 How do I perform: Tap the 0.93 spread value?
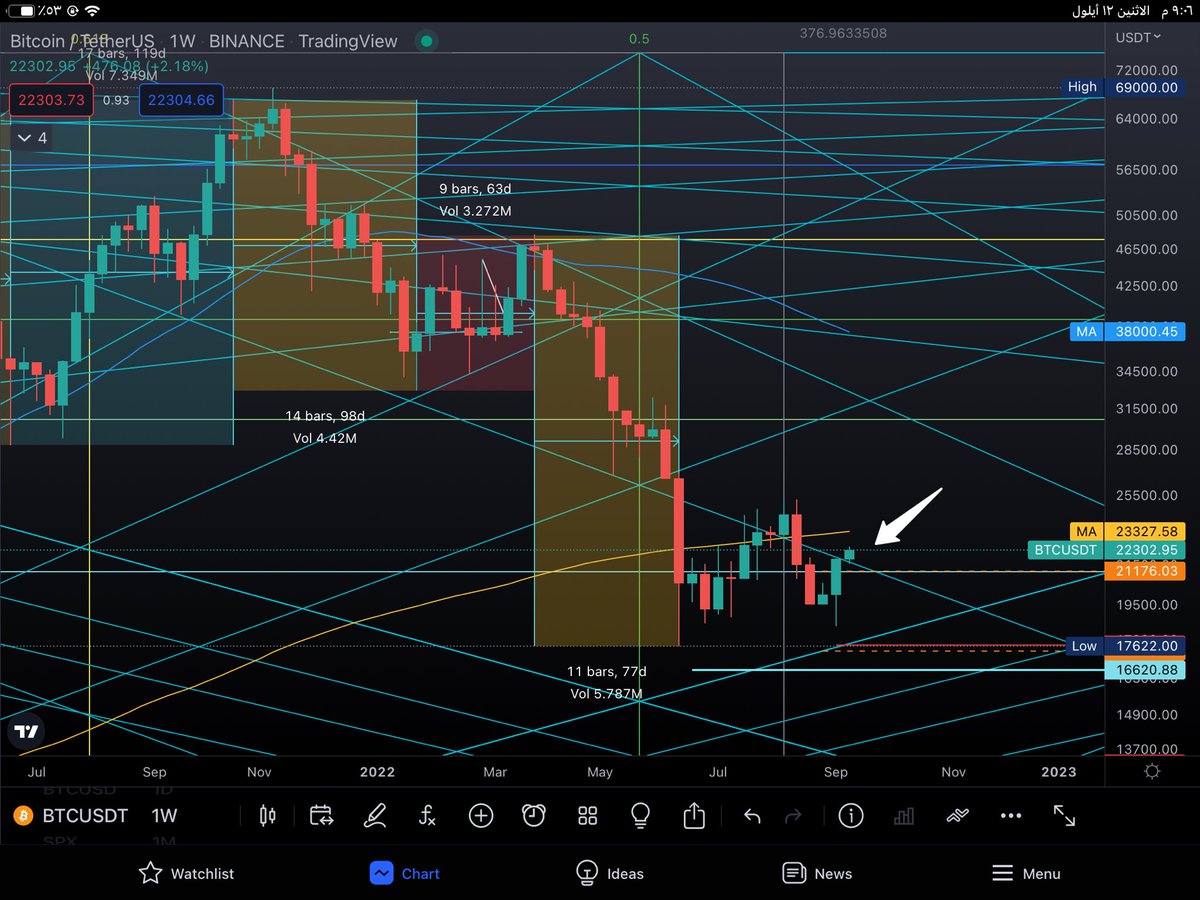(x=116, y=100)
